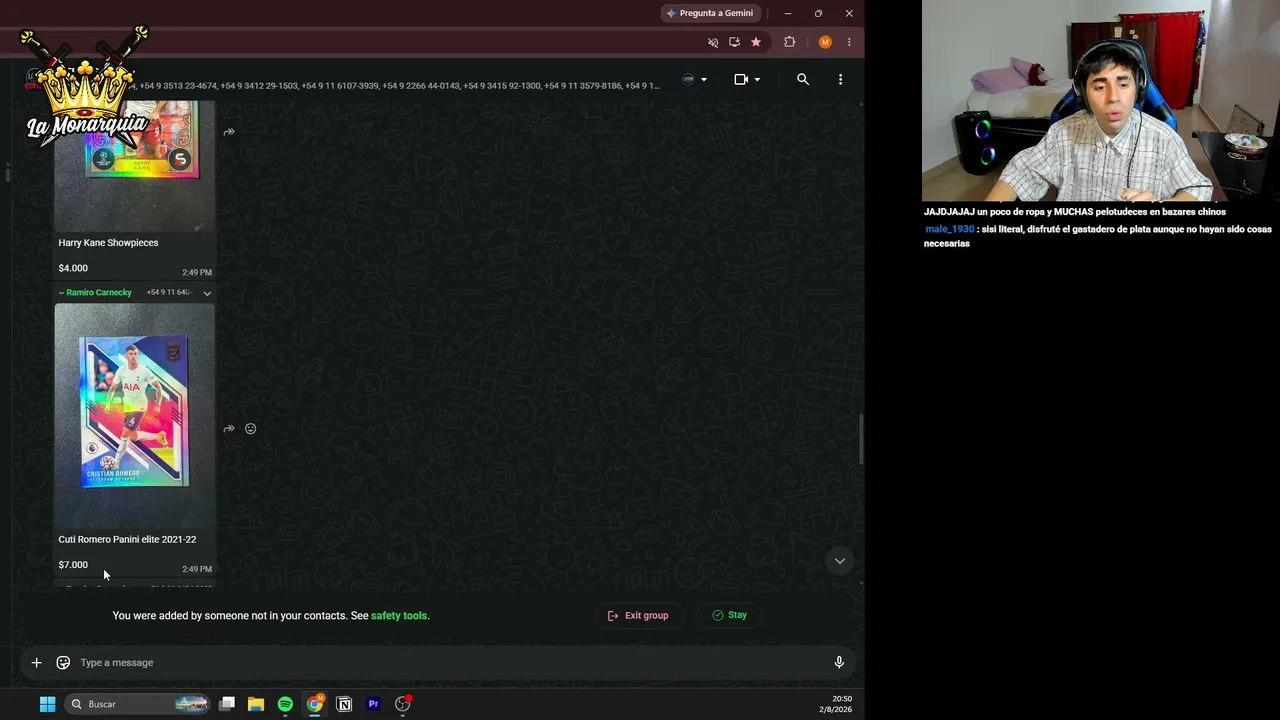Image resolution: width=1280 pixels, height=720 pixels.
Task: Open the WhatsApp chat options menu
Action: pos(840,79)
